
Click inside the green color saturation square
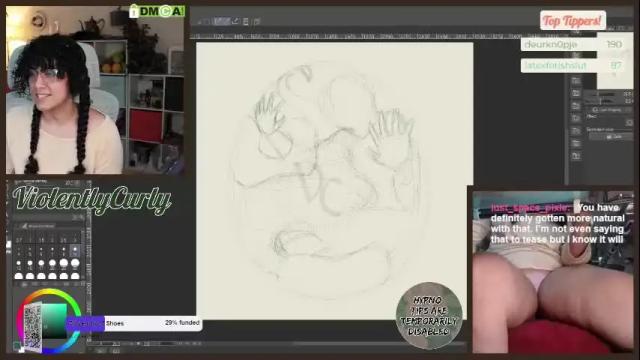54,321
